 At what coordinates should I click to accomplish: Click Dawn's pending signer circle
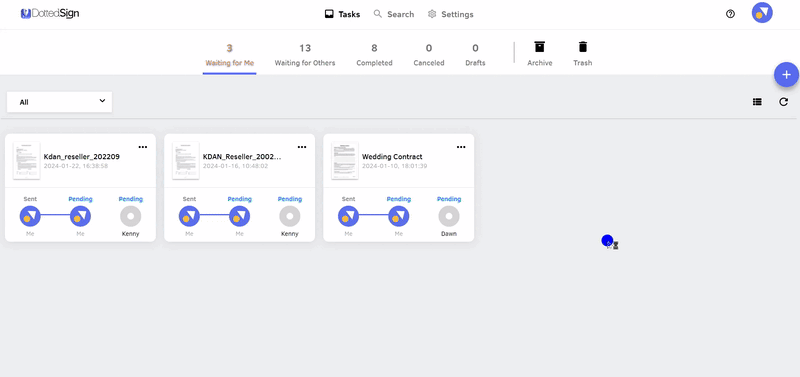point(449,216)
